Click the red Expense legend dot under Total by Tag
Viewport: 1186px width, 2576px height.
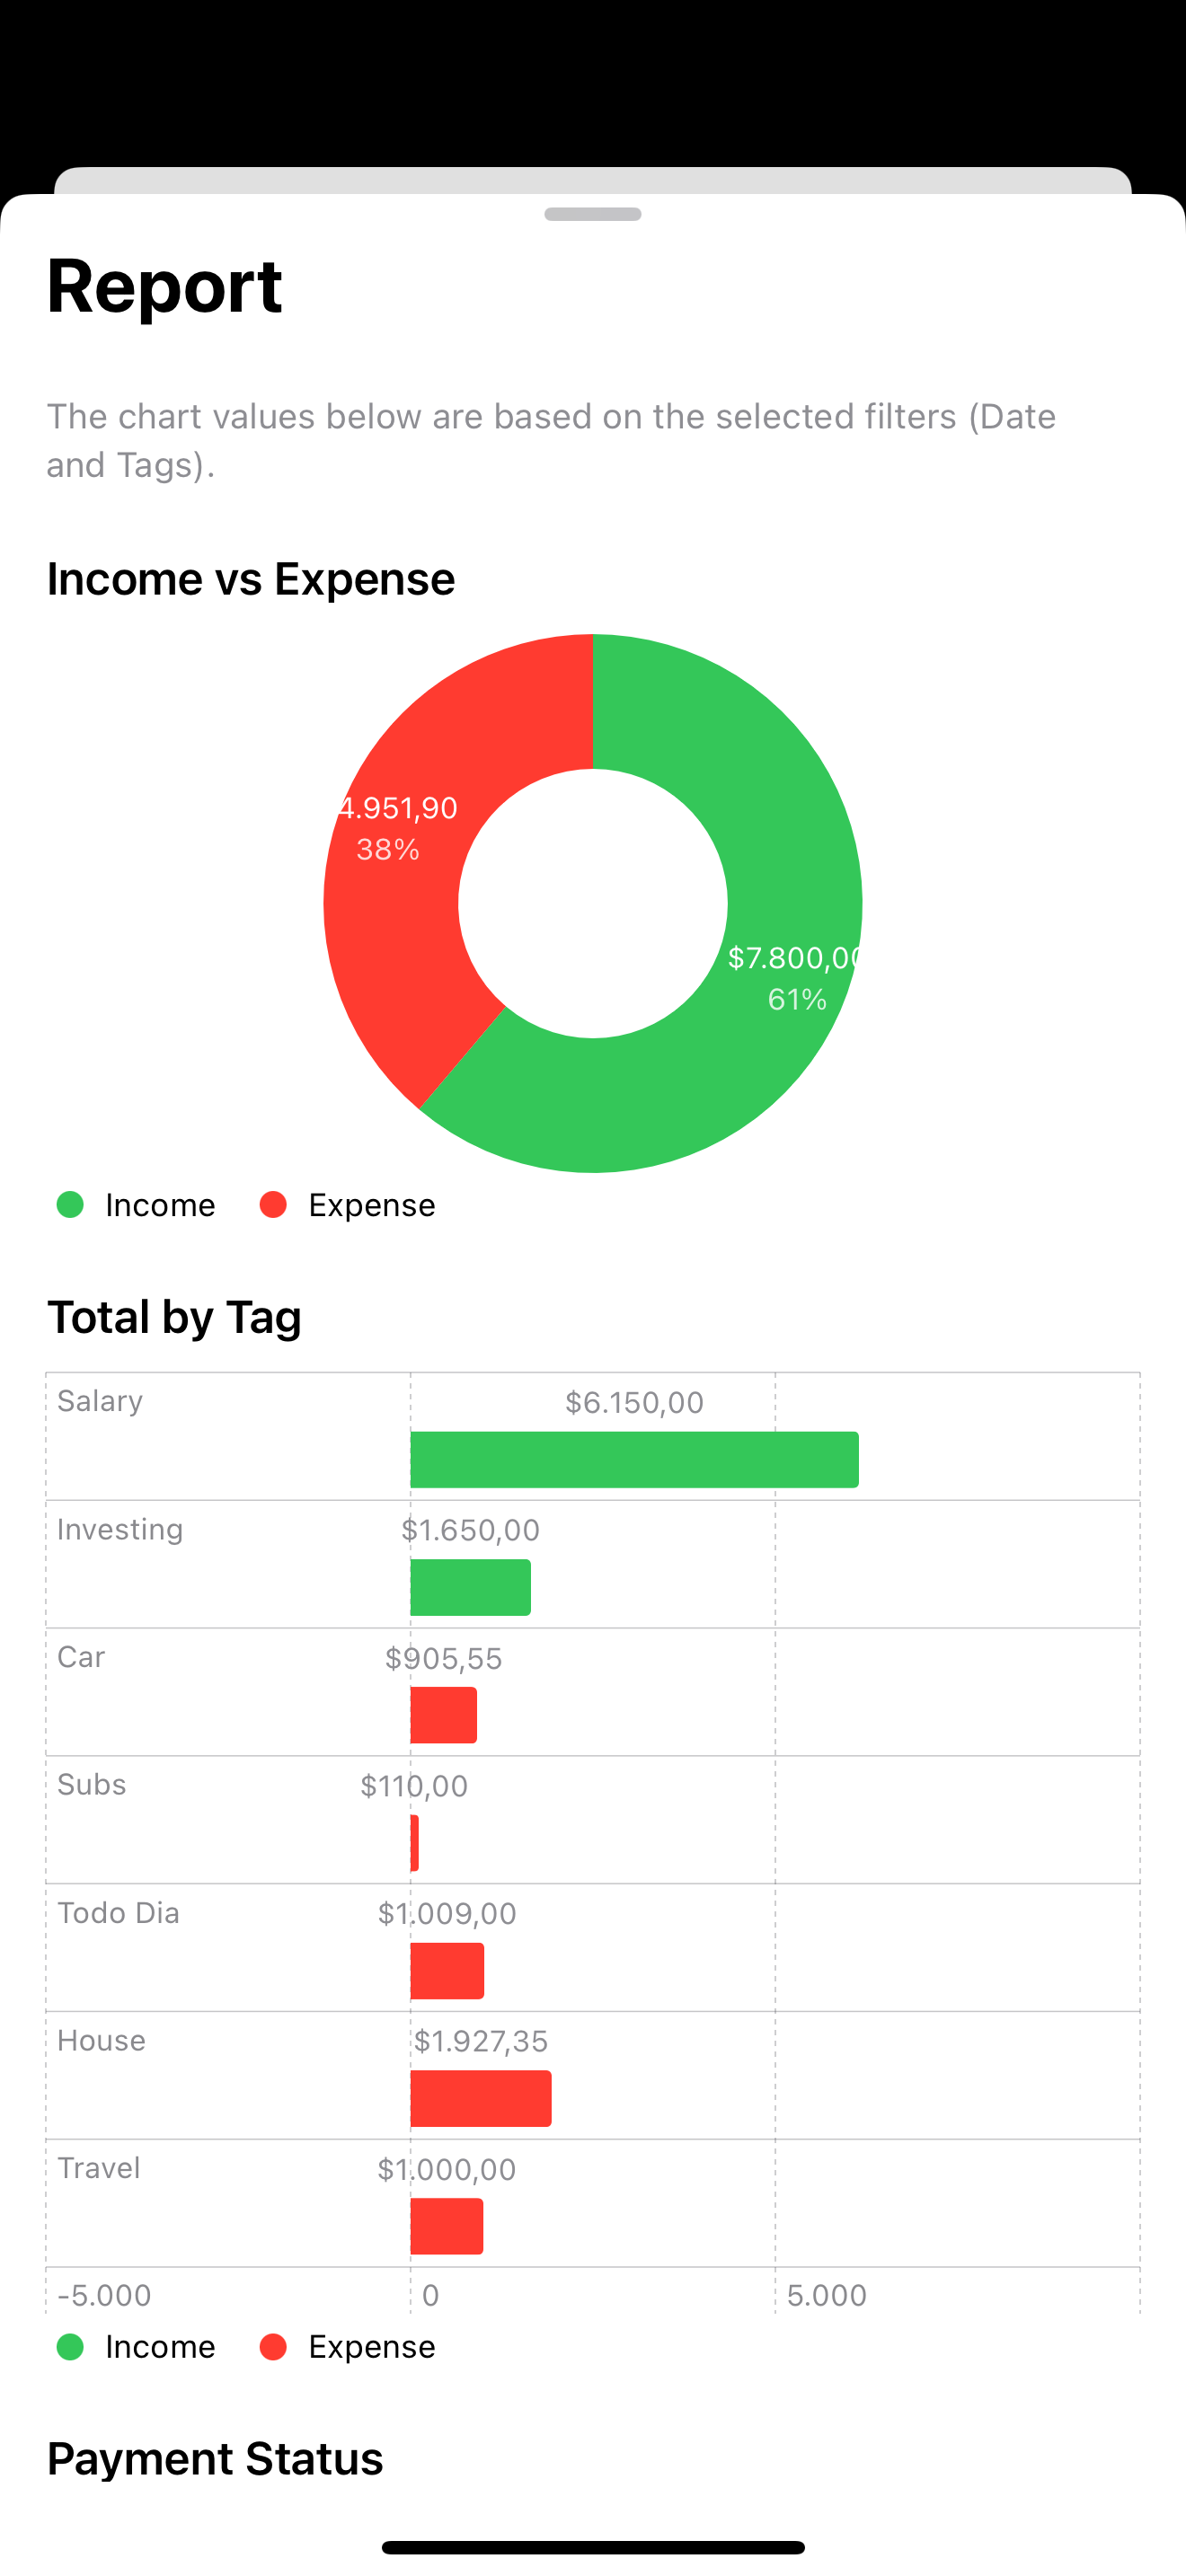click(x=273, y=2347)
